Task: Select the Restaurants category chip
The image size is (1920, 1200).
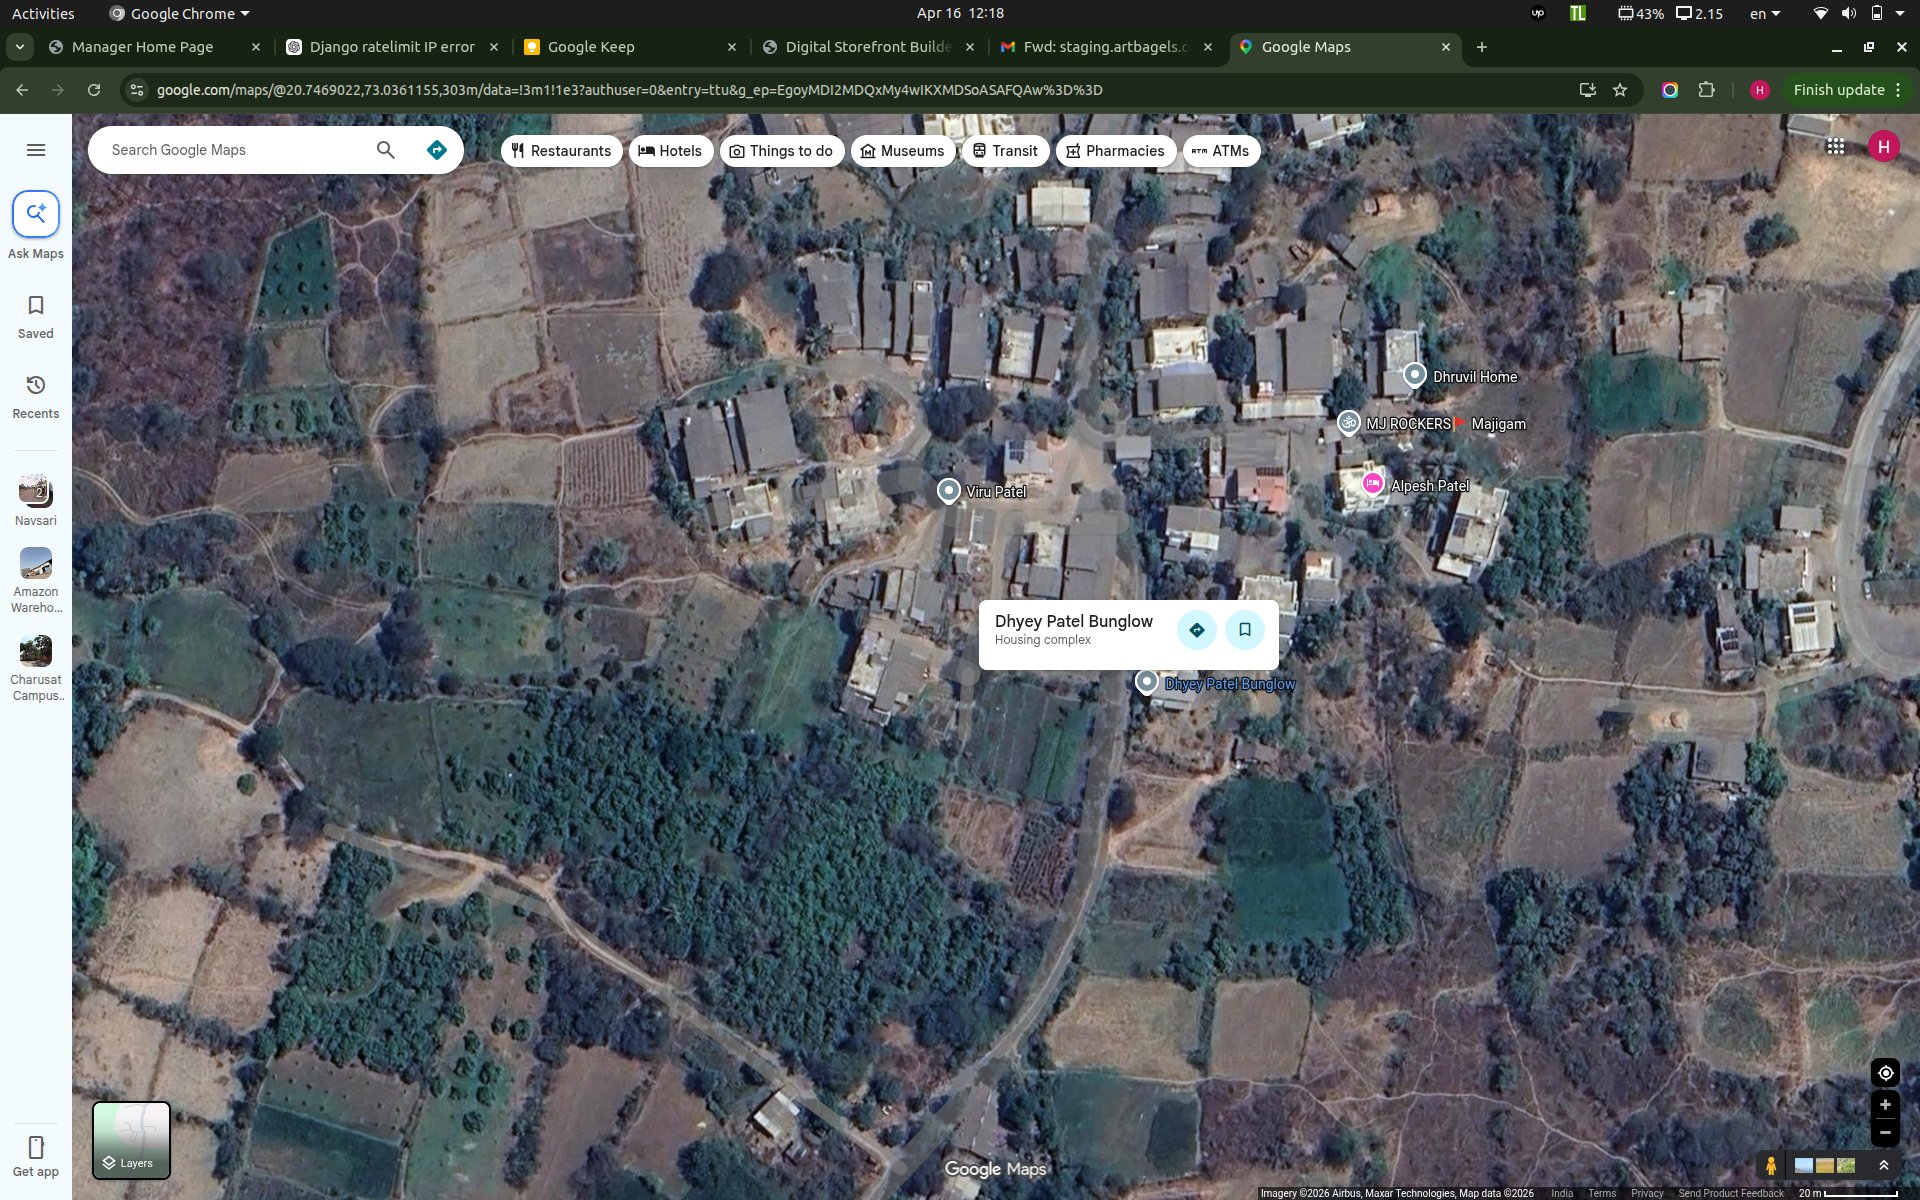Action: click(561, 151)
